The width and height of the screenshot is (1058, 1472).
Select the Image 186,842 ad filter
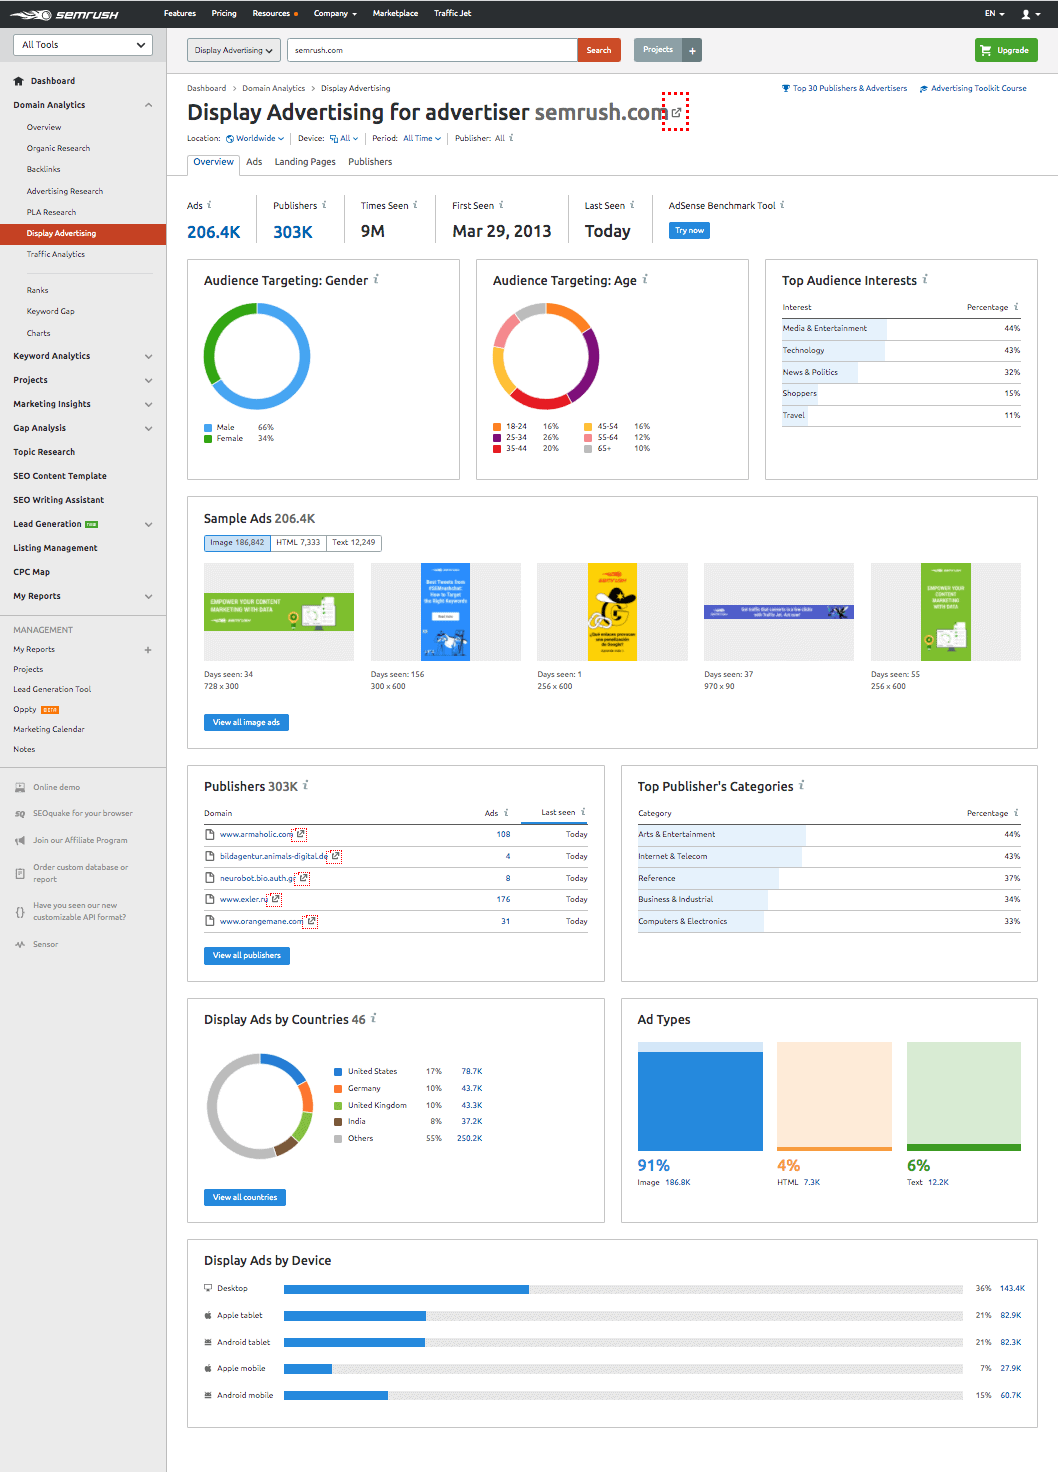[237, 543]
